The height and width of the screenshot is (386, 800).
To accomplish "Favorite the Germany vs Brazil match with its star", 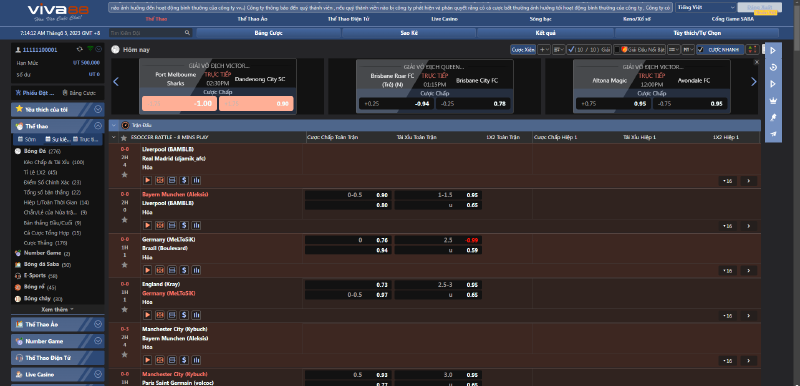I will tap(124, 265).
